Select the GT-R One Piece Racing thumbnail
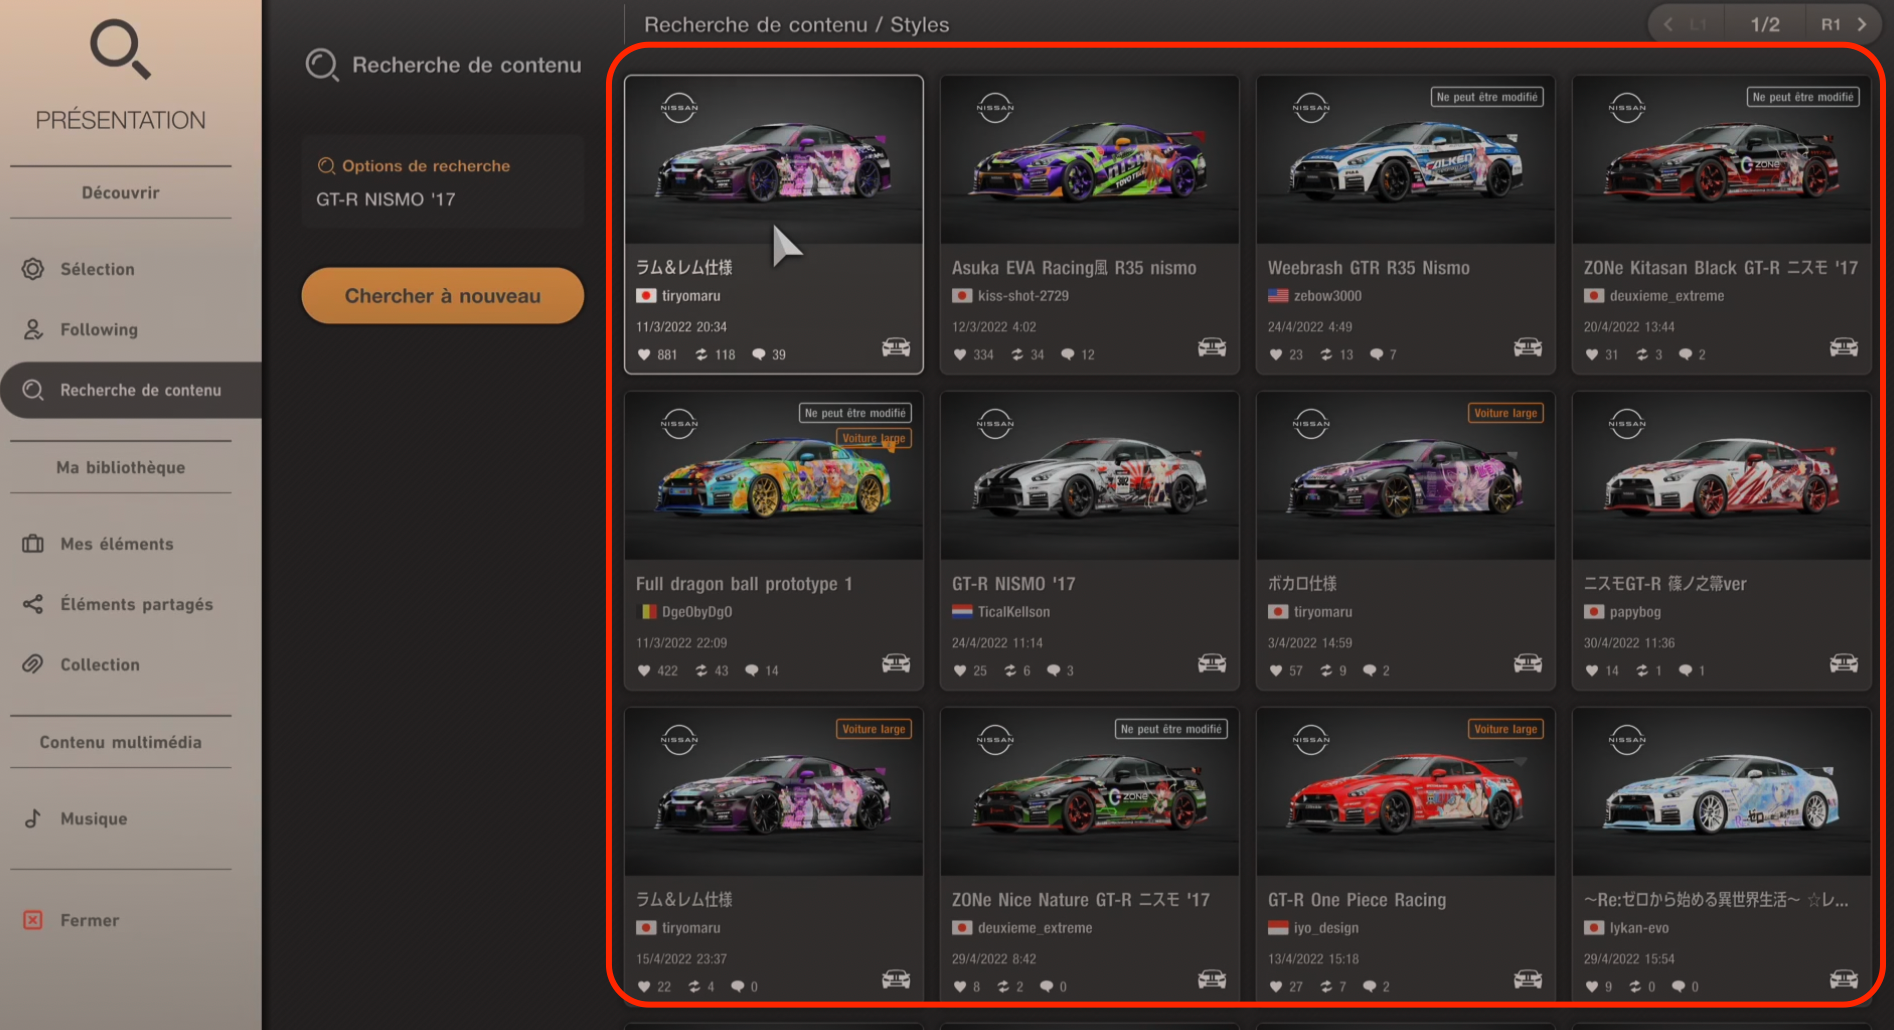Screen dimensions: 1894x1030 pos(1405,792)
